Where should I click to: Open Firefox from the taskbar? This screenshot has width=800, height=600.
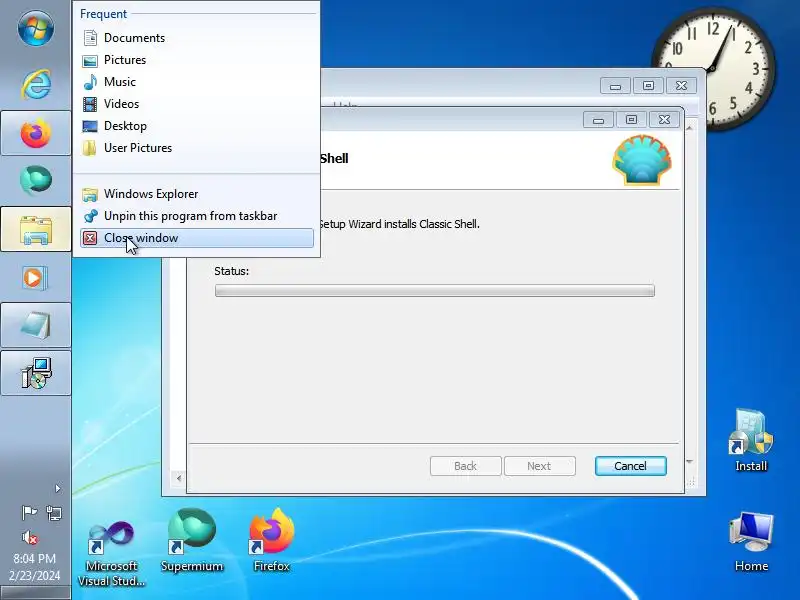36,133
